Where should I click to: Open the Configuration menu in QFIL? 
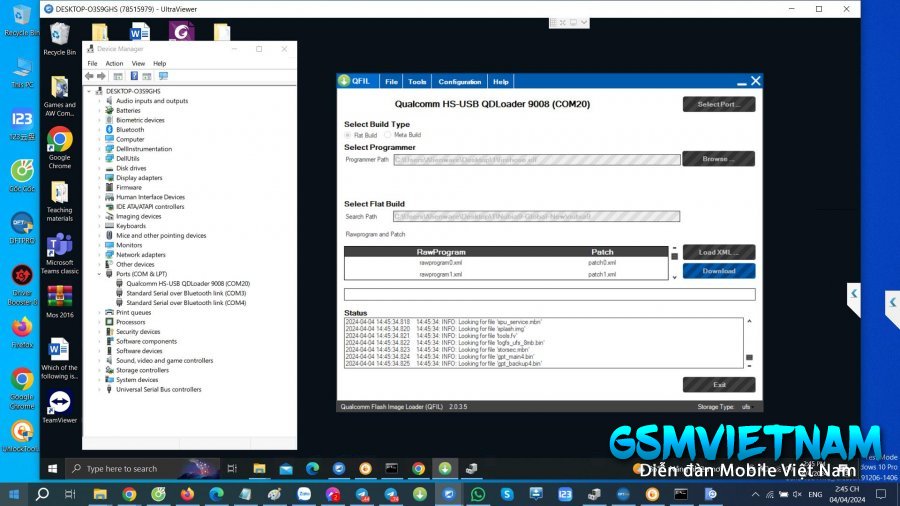click(x=460, y=81)
